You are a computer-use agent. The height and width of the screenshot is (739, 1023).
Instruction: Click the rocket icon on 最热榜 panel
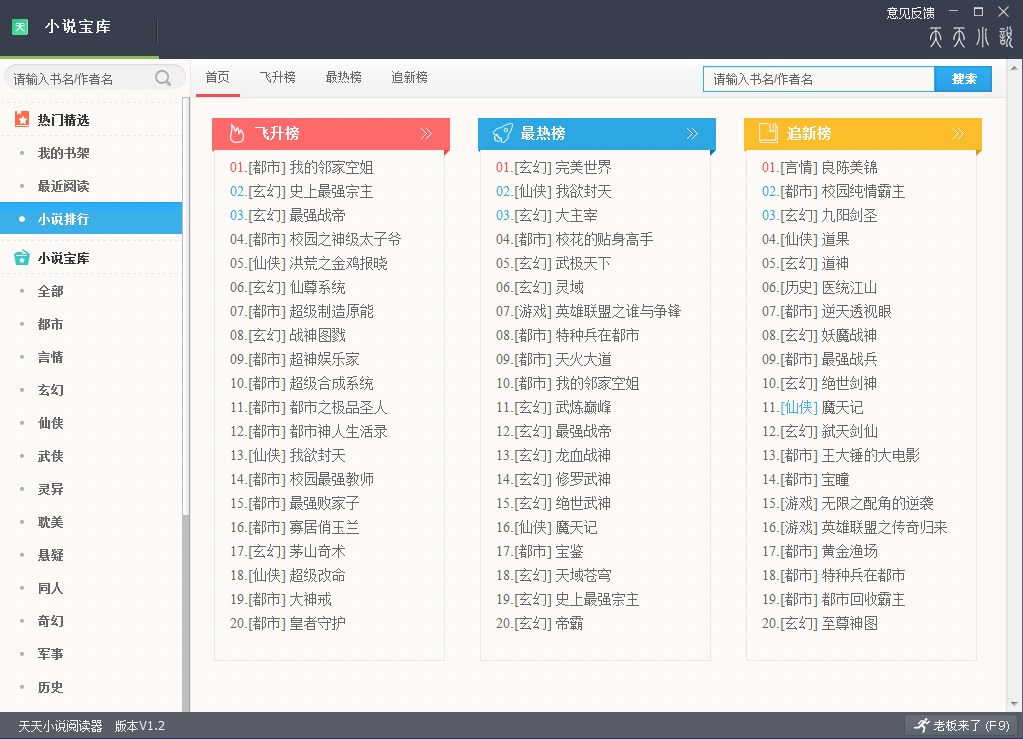point(501,132)
